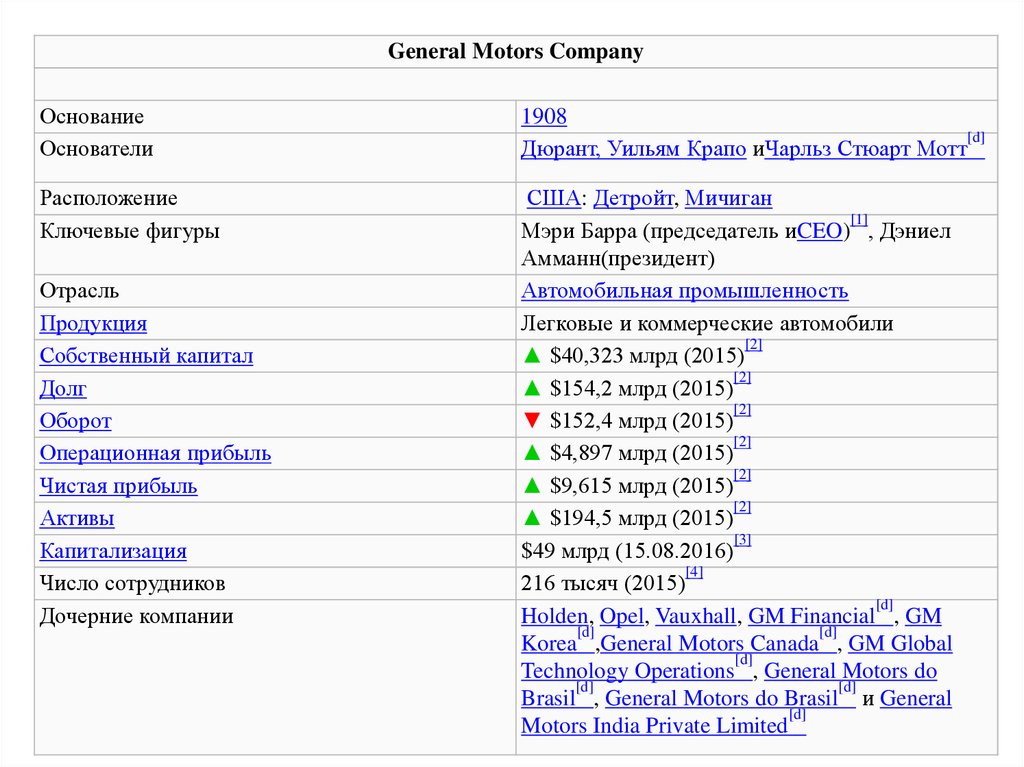1024x767 pixels.
Task: Click the green up arrow beside $194,5 млрд
Action: click(x=531, y=518)
